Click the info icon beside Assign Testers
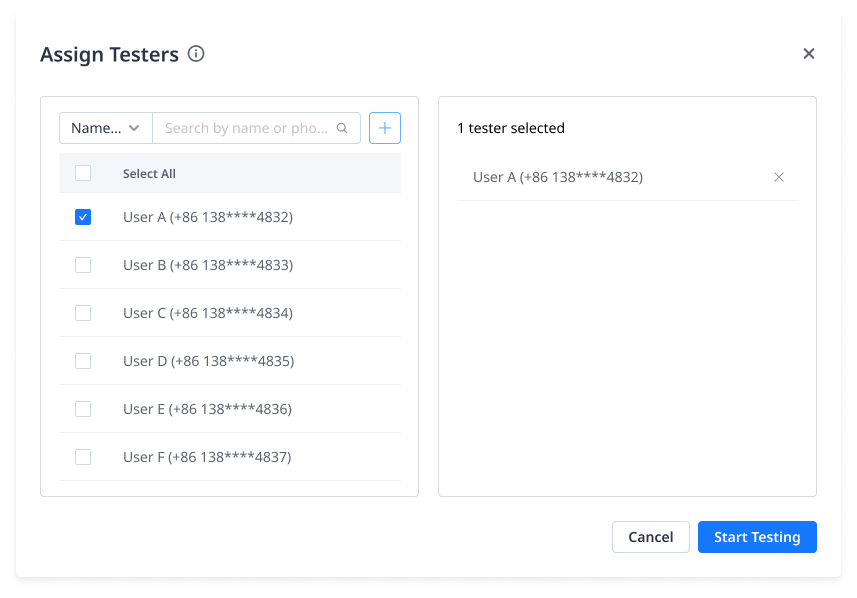Screen dimensions: 857x598 point(196,54)
